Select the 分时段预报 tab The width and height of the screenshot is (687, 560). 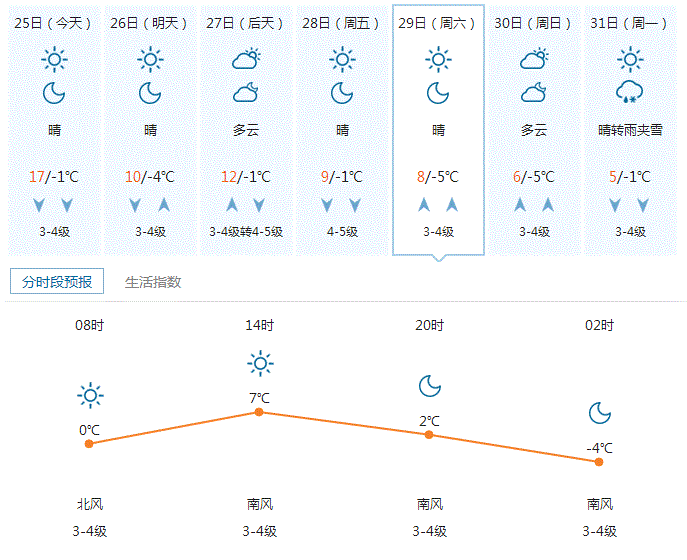[57, 282]
